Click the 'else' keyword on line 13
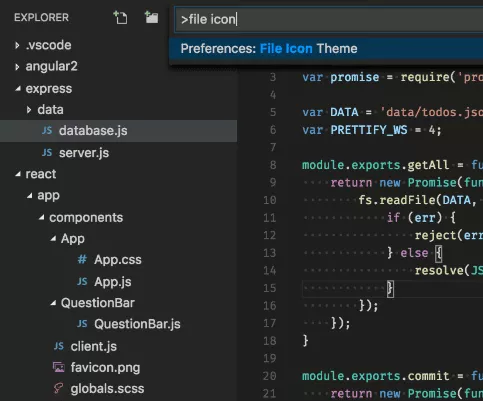483x401 pixels. tap(414, 253)
